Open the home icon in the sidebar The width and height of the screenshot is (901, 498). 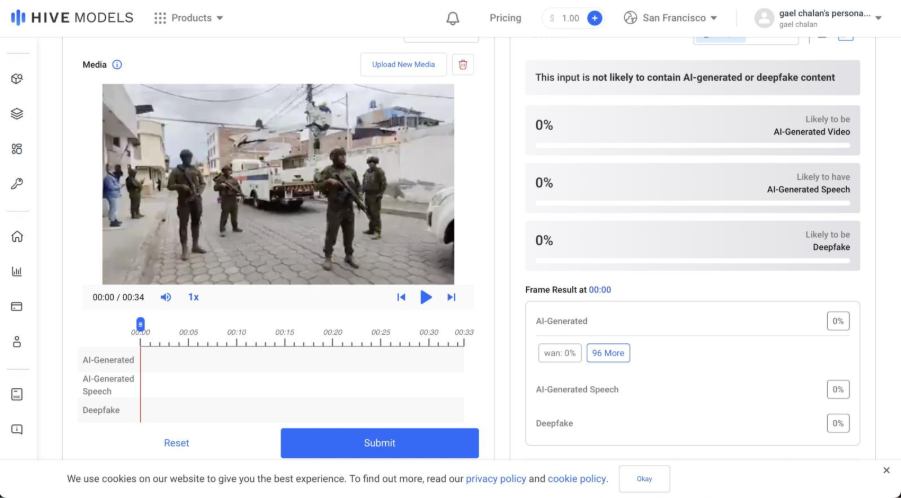pos(17,237)
